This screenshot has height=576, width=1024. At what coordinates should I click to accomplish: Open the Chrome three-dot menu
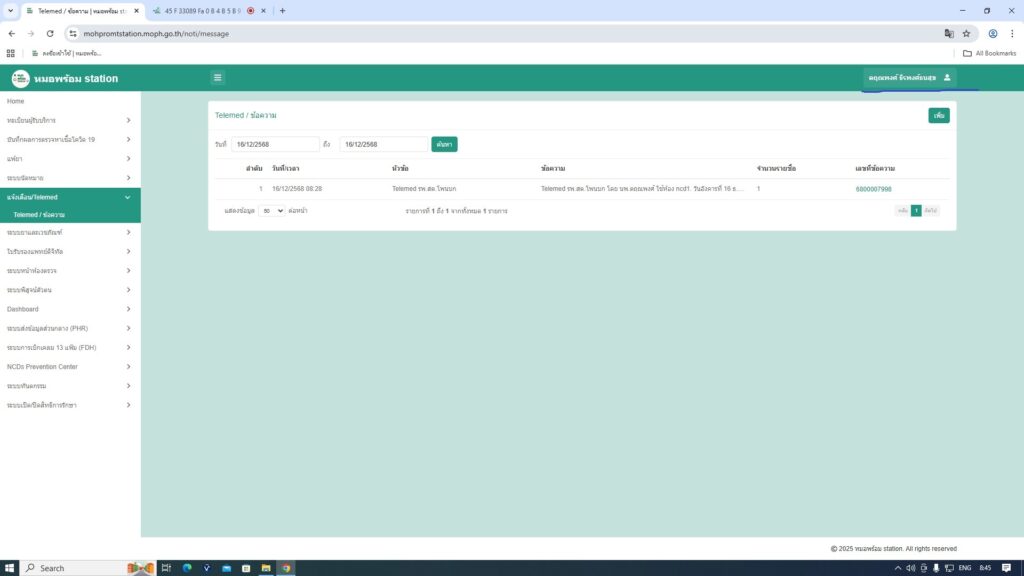tap(1012, 33)
